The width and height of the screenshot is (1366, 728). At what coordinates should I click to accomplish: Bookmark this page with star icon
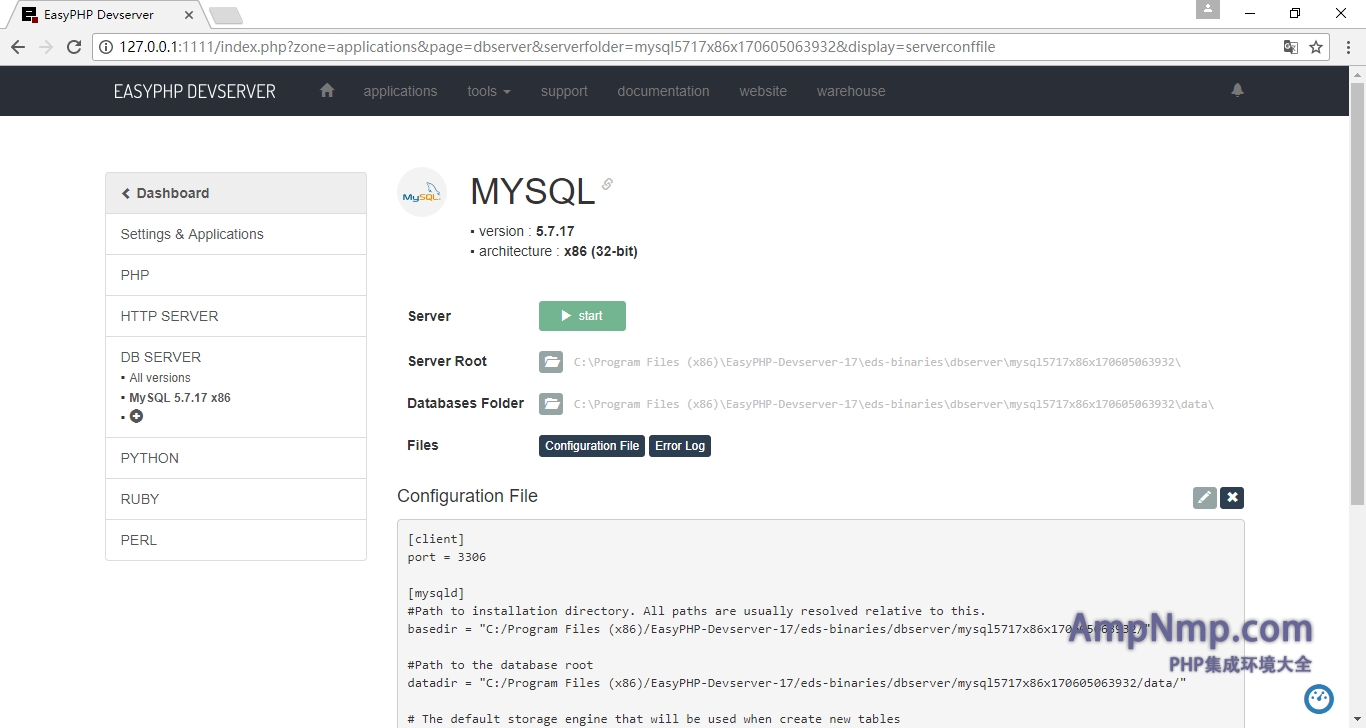1316,47
